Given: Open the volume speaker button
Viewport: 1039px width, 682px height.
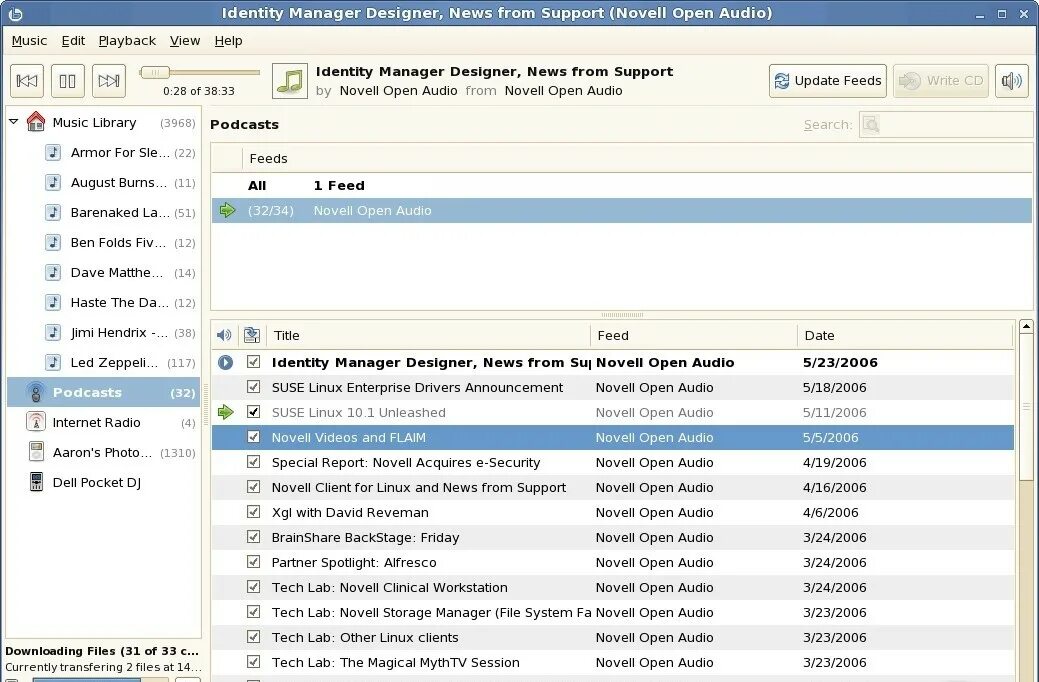Looking at the screenshot, I should coord(1011,81).
